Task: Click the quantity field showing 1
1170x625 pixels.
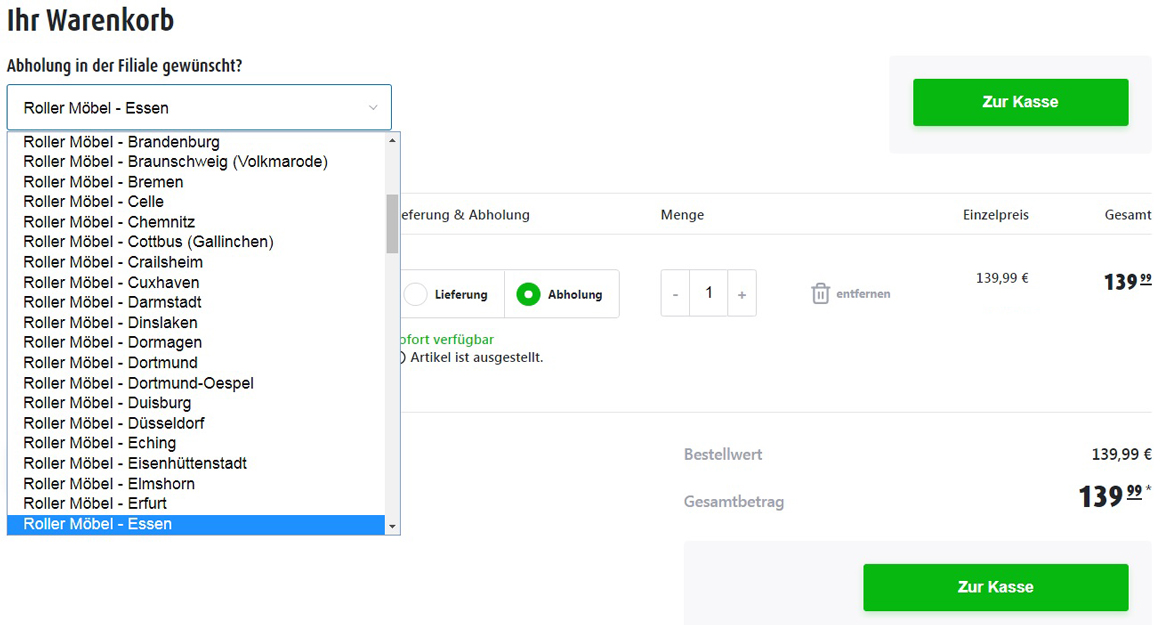Action: pyautogui.click(x=708, y=293)
